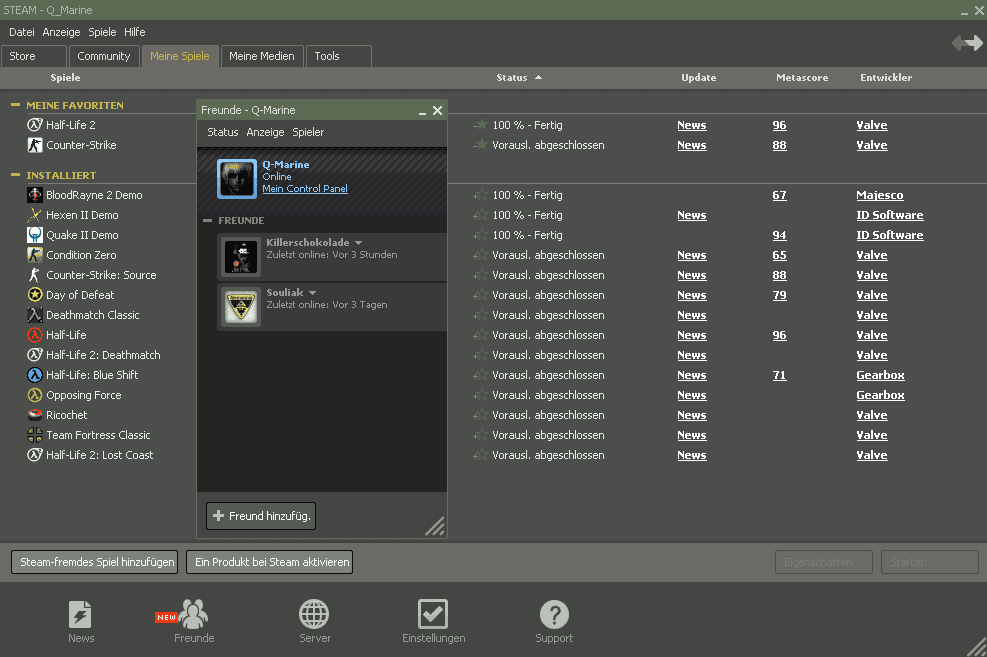Open the Freunde icon in bottom bar

coord(194,614)
